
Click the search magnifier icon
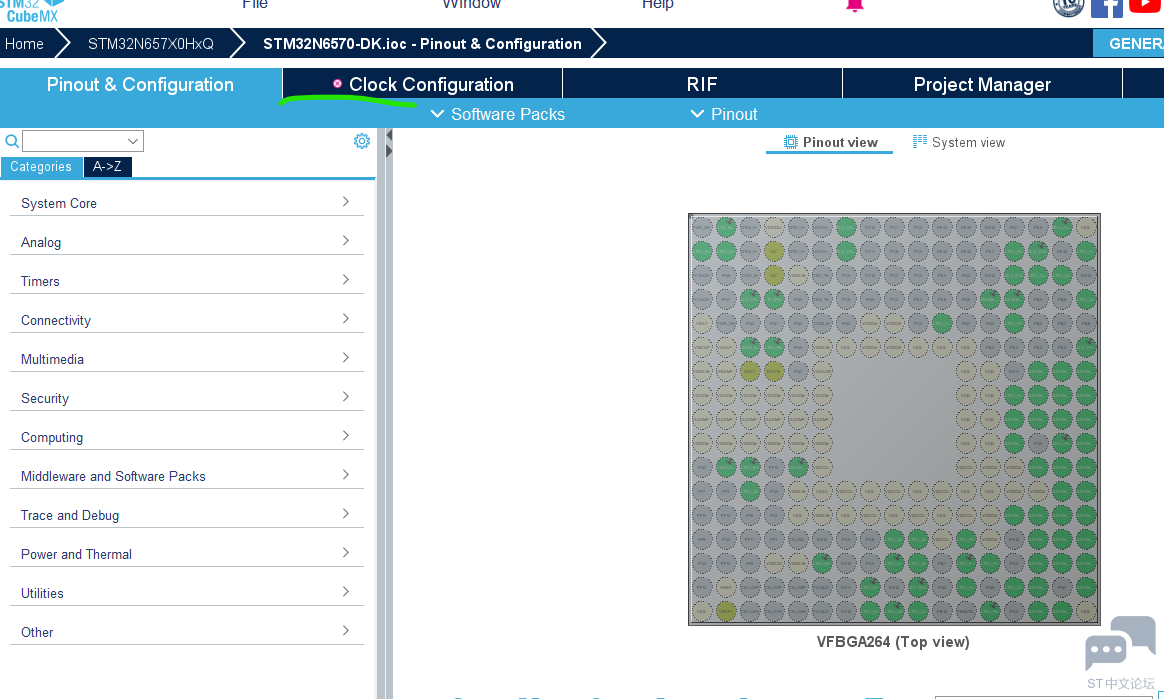tap(12, 141)
